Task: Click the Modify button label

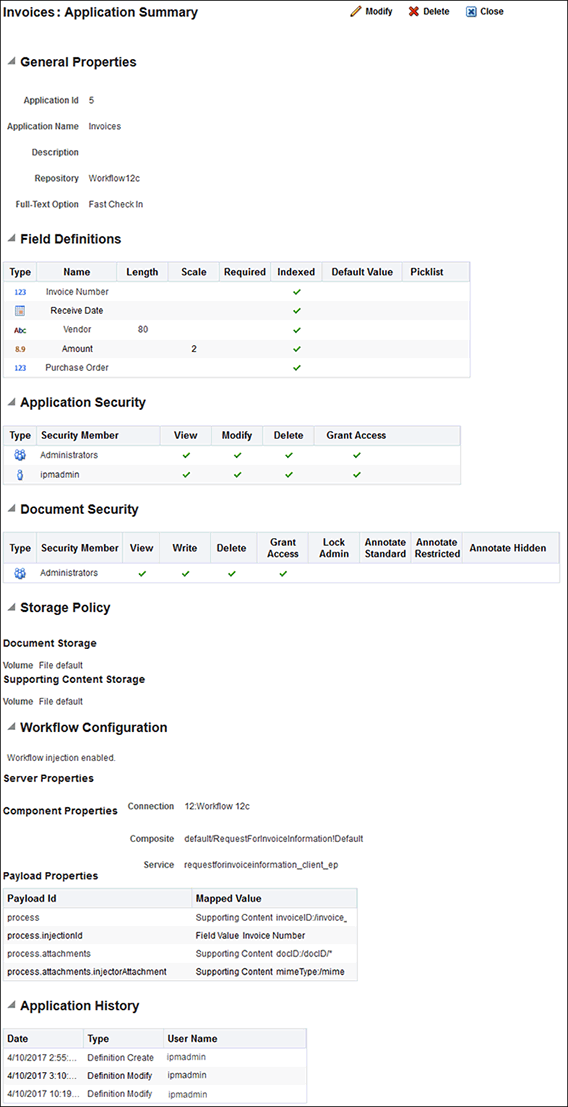Action: click(379, 12)
